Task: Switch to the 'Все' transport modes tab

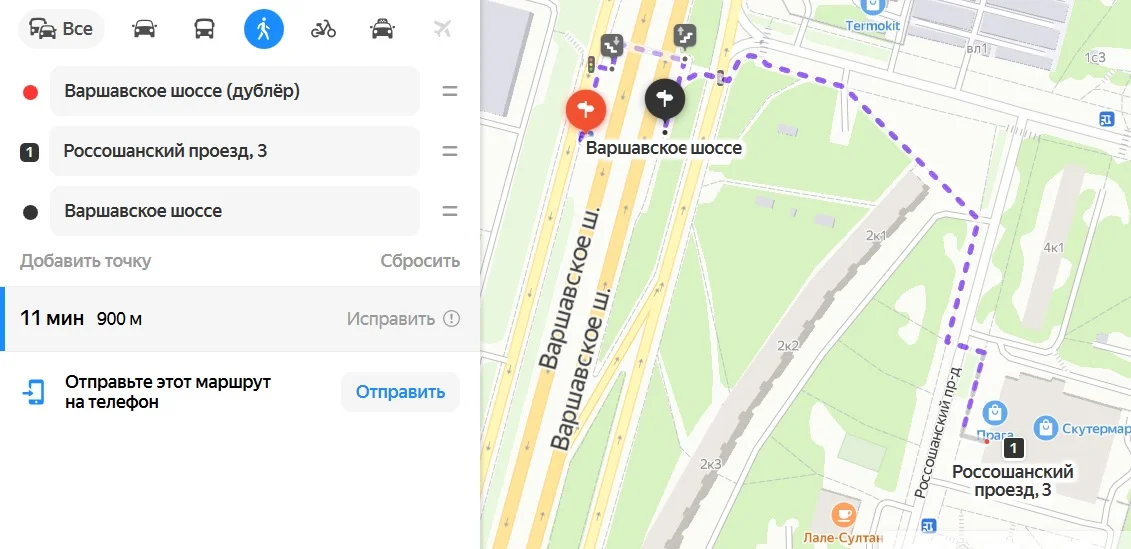Action: pos(61,30)
